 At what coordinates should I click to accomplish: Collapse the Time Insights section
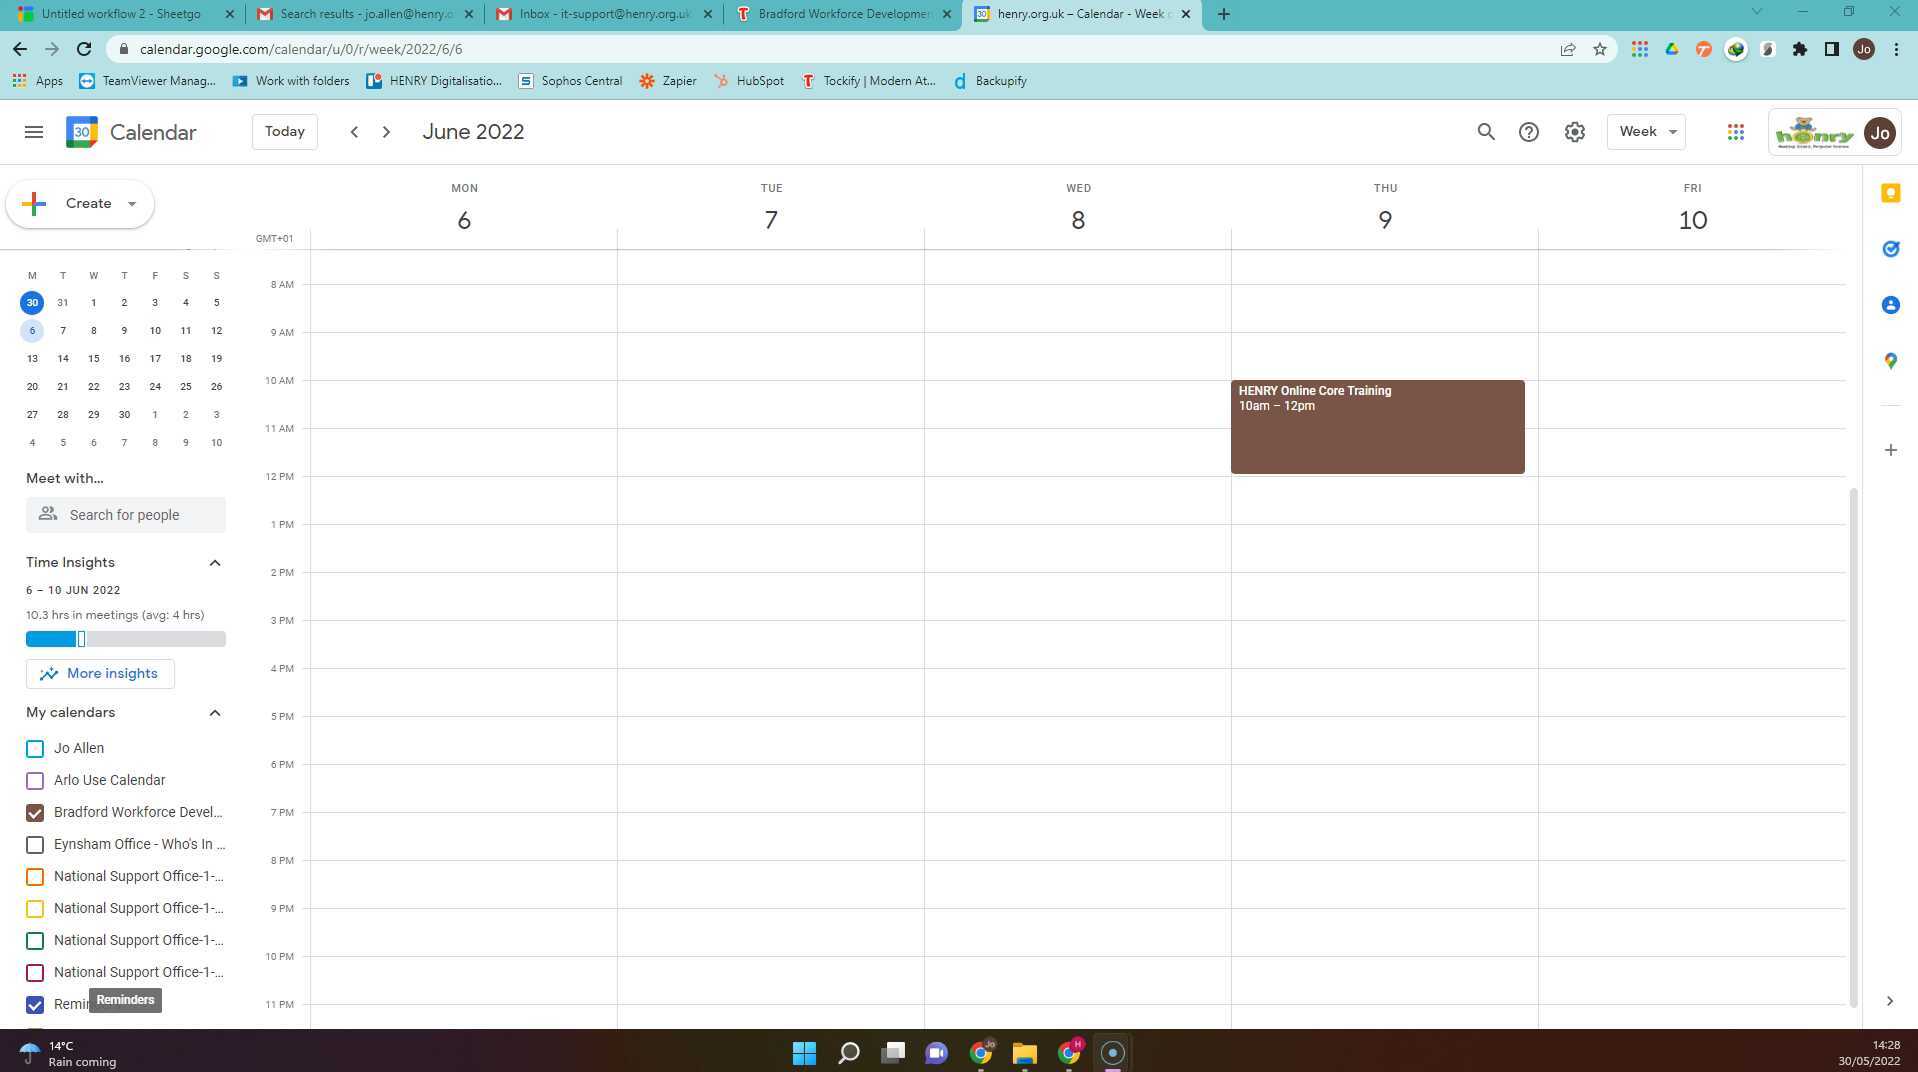coord(214,563)
